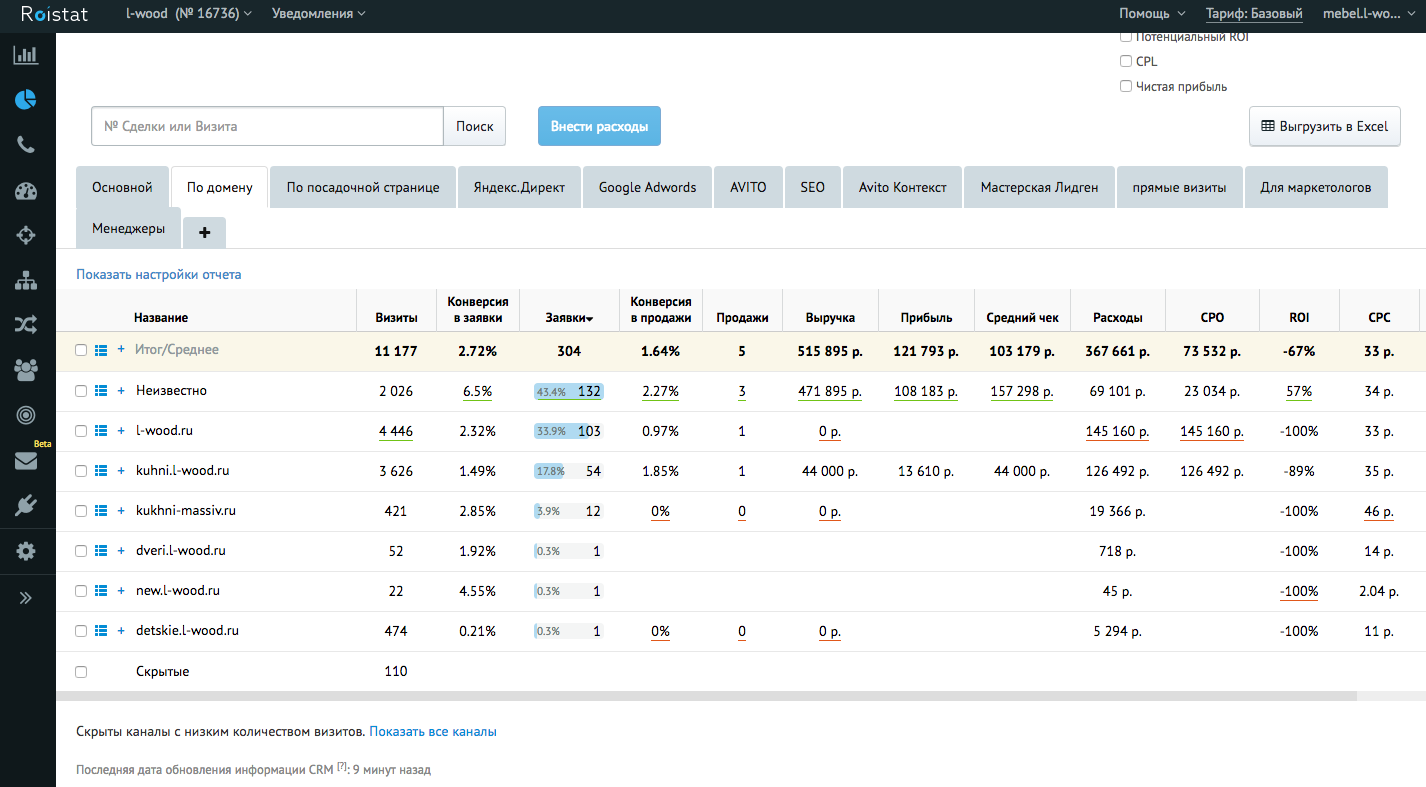Focus the № Сделки или Визита field

pyautogui.click(x=267, y=126)
